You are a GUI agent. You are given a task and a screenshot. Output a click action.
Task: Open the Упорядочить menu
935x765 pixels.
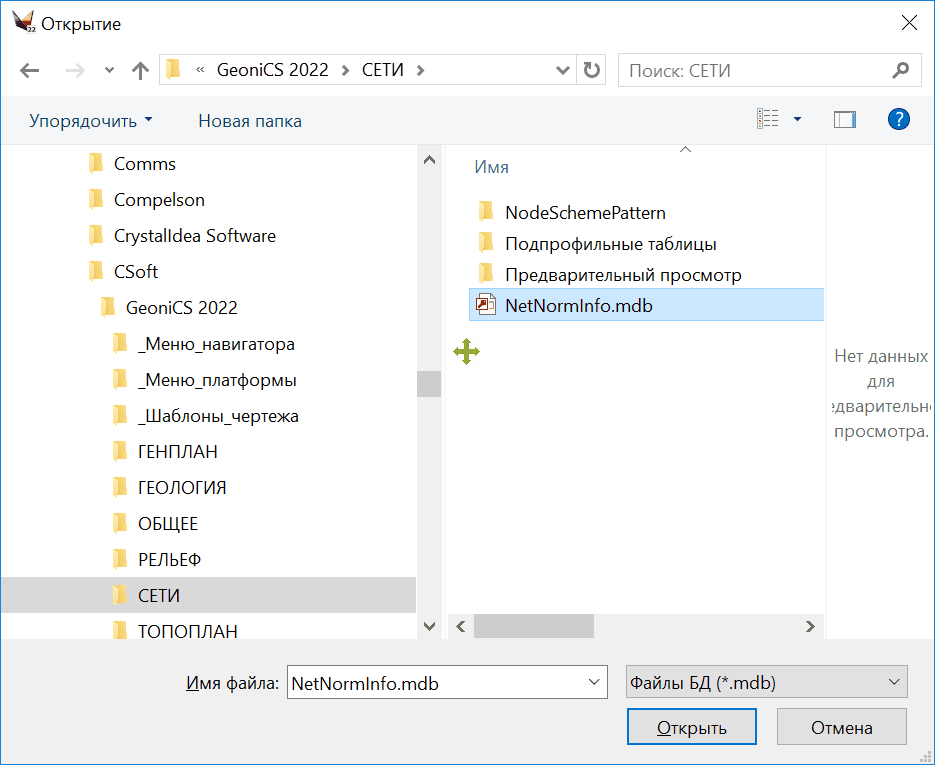[x=91, y=121]
